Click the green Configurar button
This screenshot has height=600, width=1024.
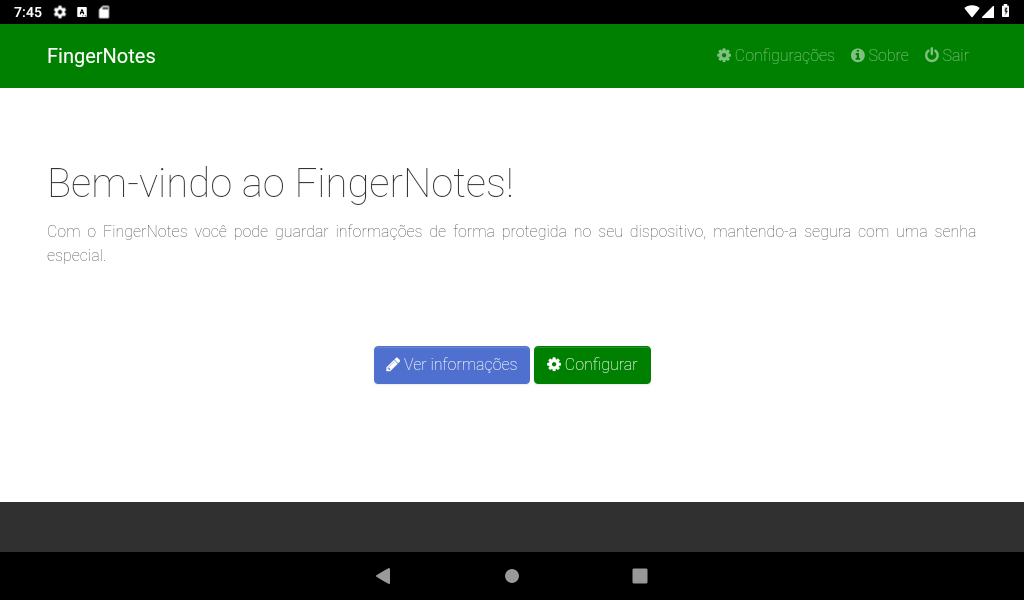tap(592, 365)
